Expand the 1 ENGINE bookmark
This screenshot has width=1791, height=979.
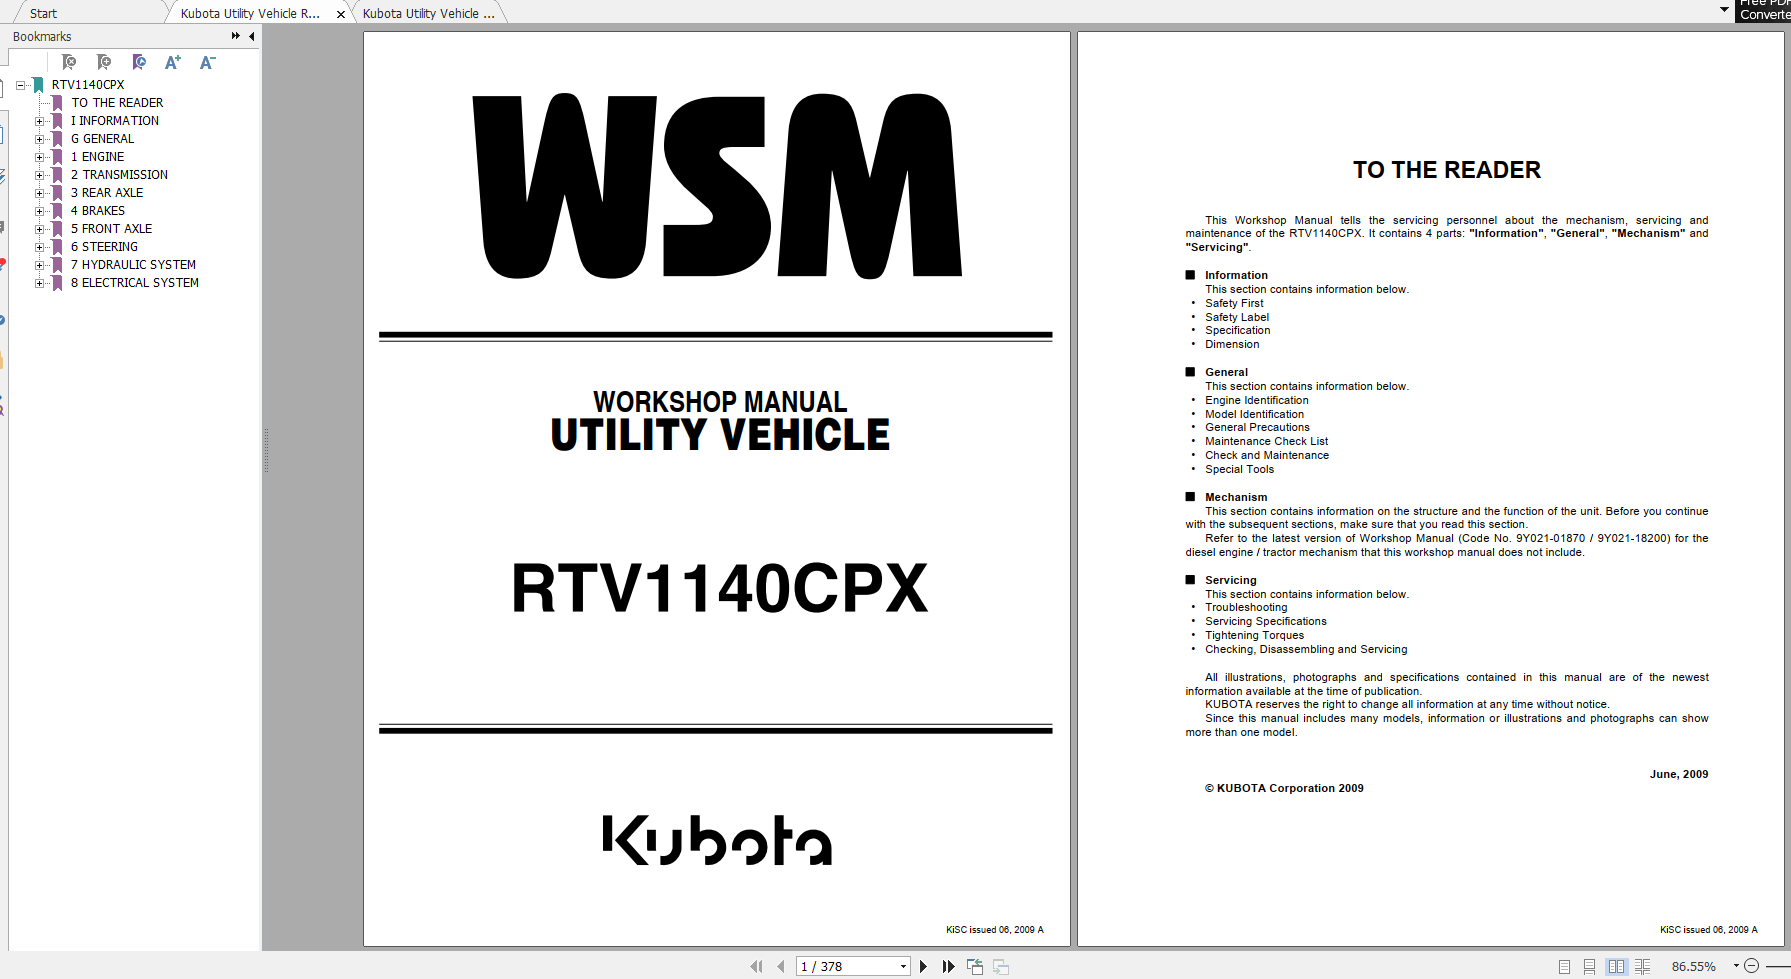tap(40, 157)
